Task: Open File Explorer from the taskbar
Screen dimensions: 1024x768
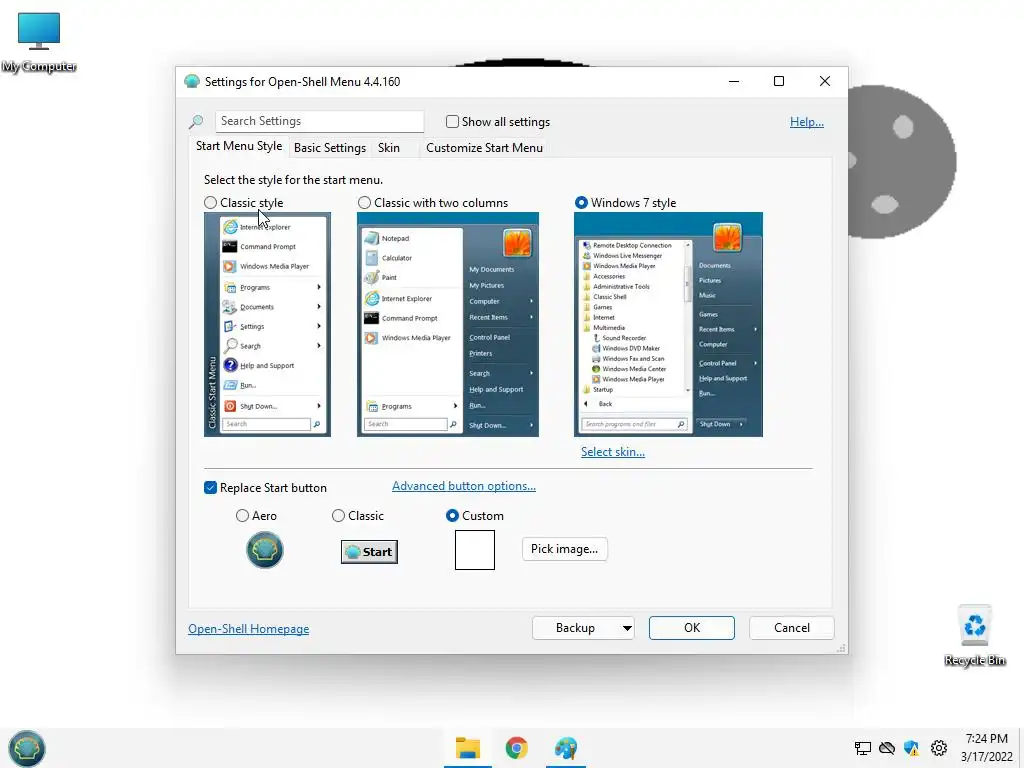Action: (468, 748)
